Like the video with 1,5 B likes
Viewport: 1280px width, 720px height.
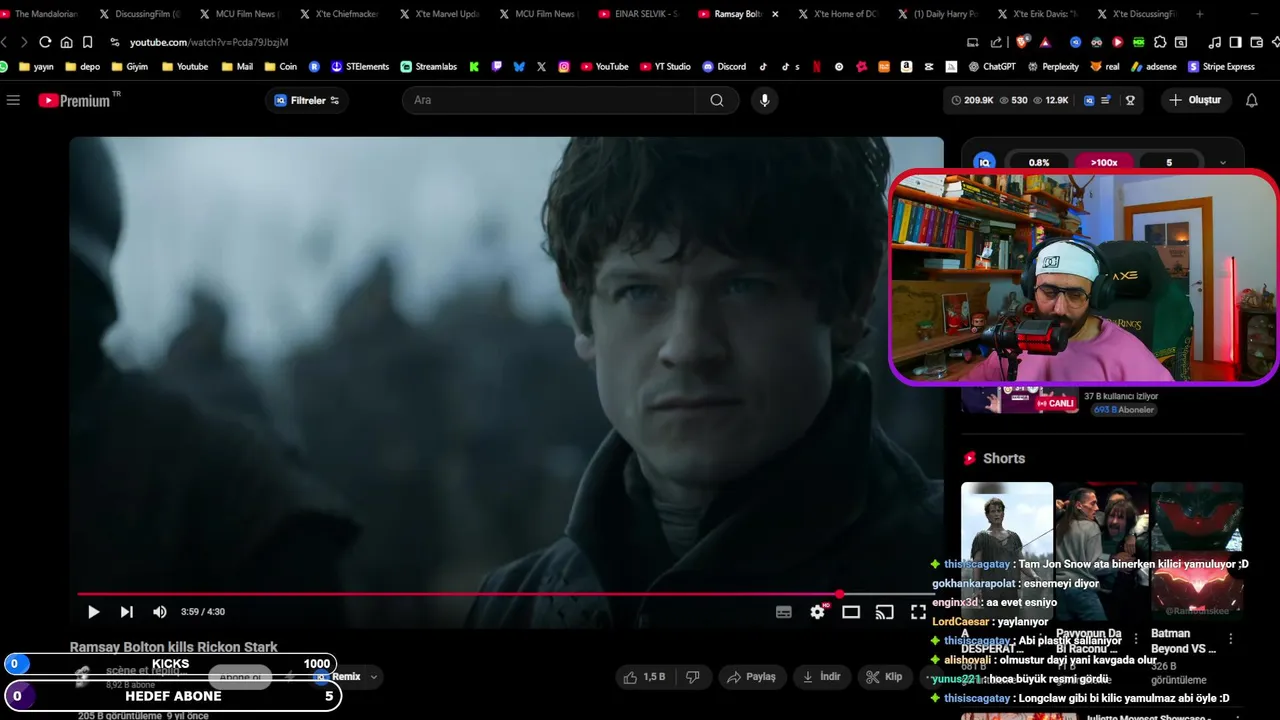coord(643,677)
